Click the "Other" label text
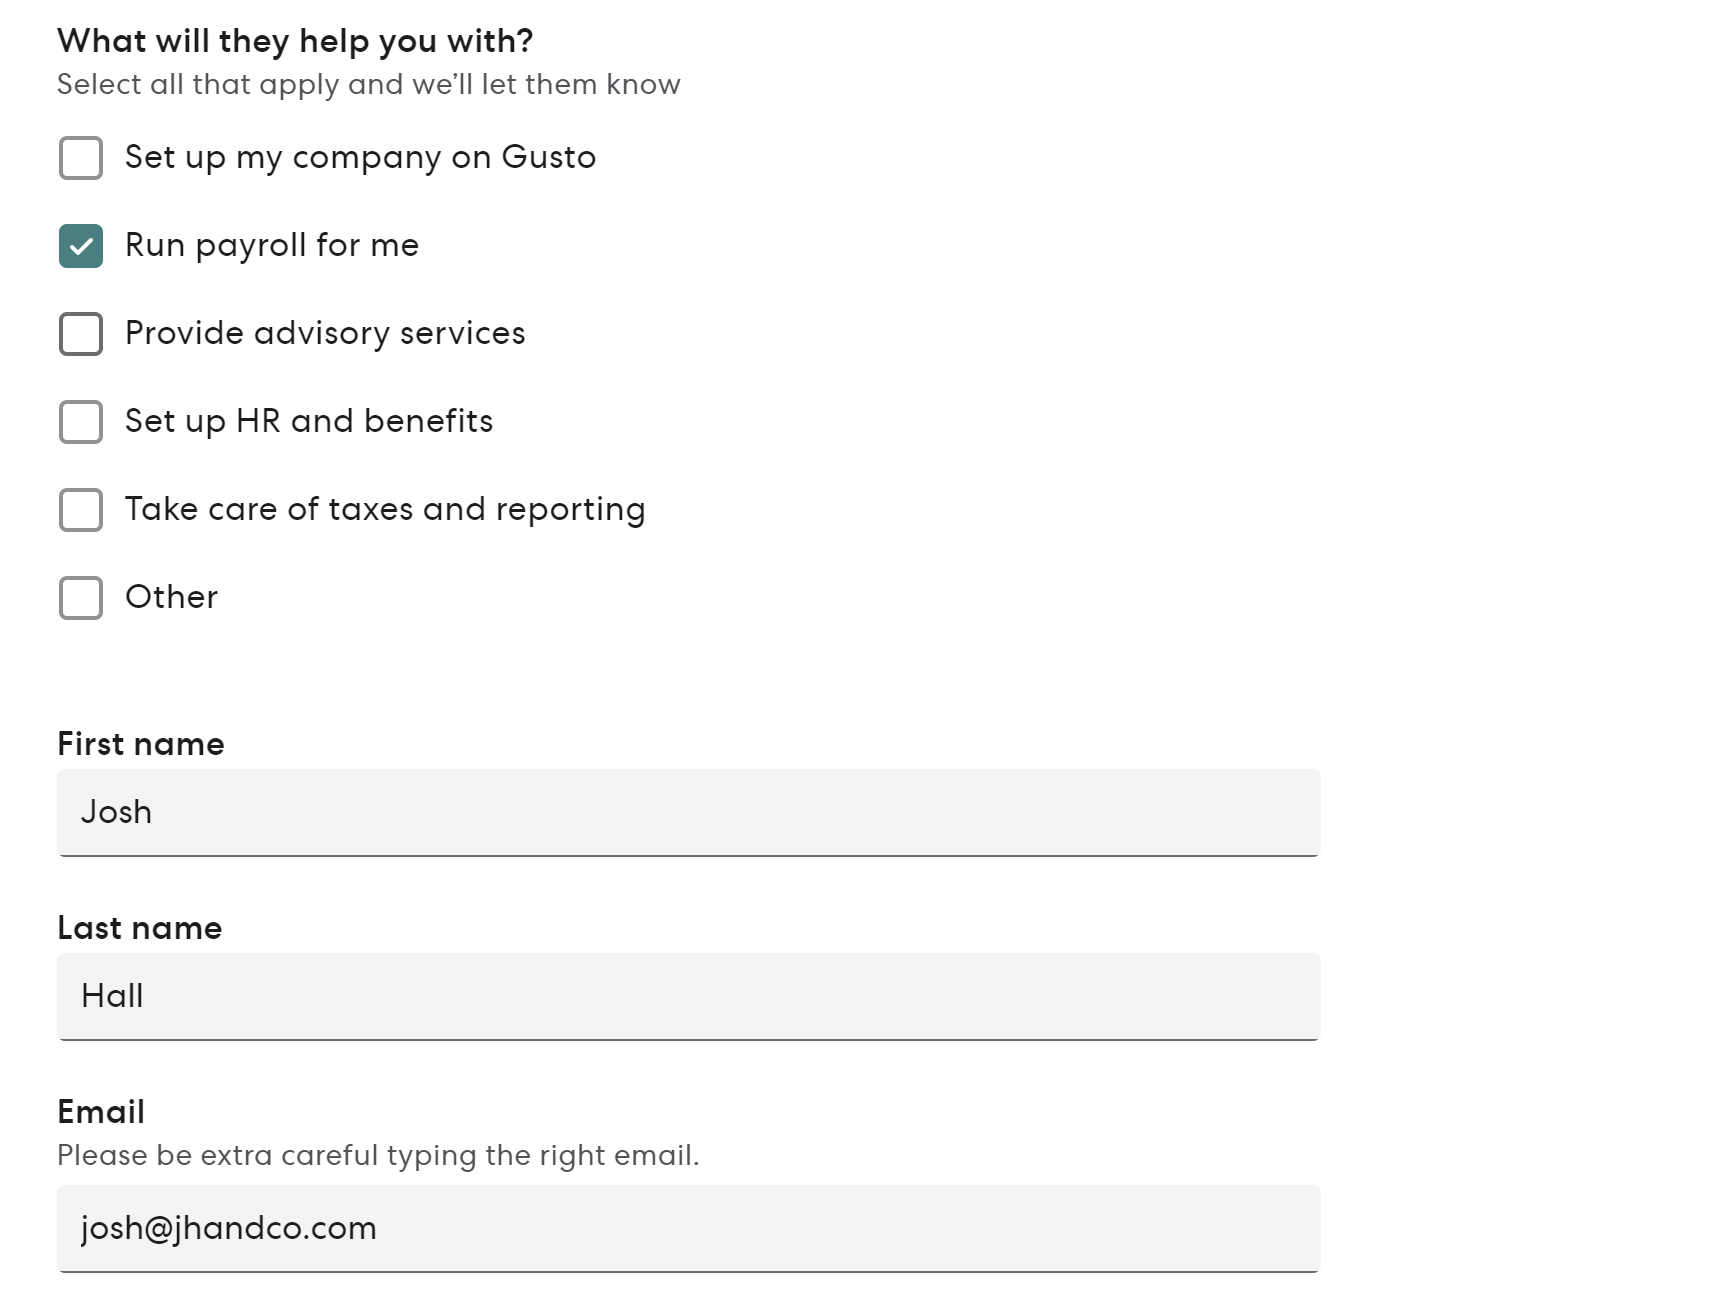Viewport: 1710px width, 1296px height. (x=170, y=598)
